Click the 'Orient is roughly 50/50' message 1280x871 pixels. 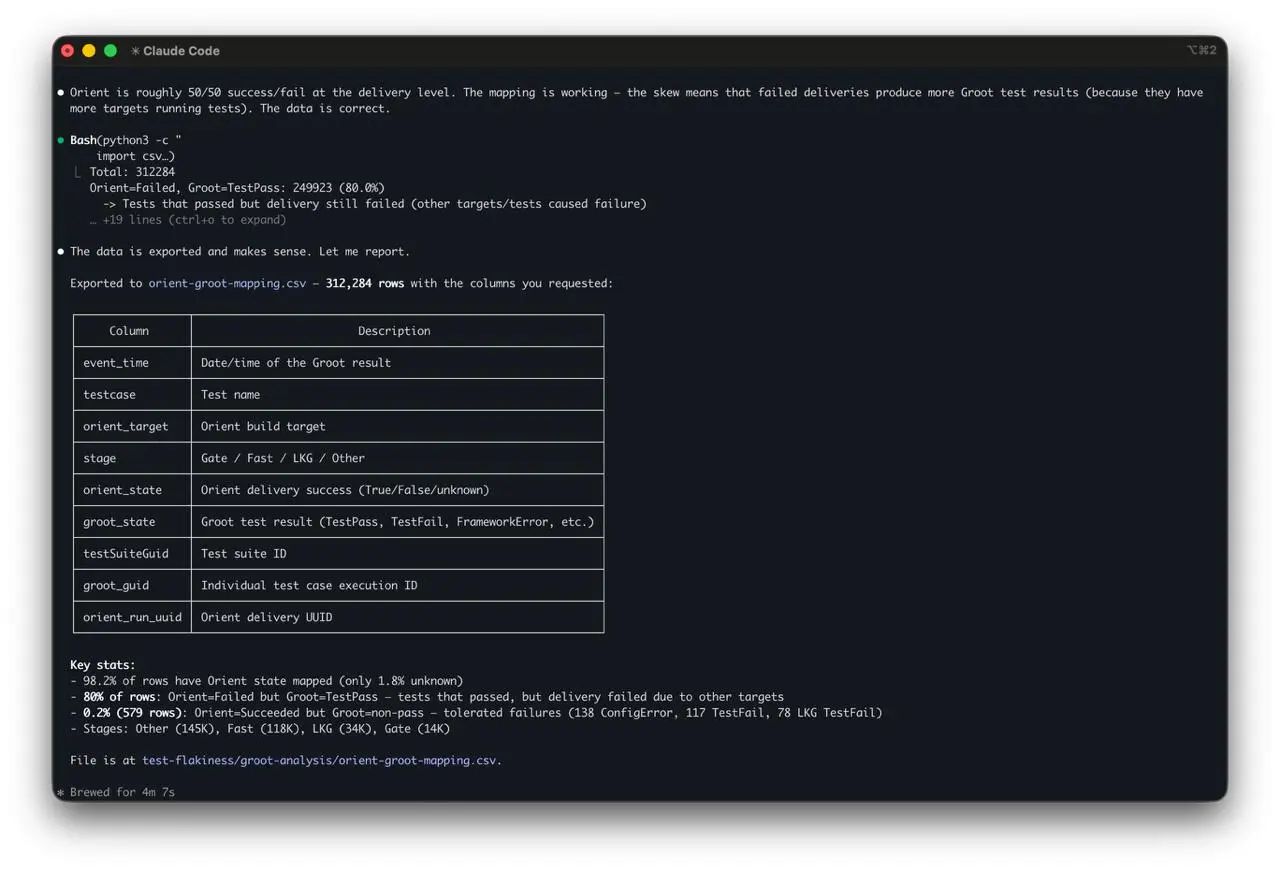[x=636, y=100]
